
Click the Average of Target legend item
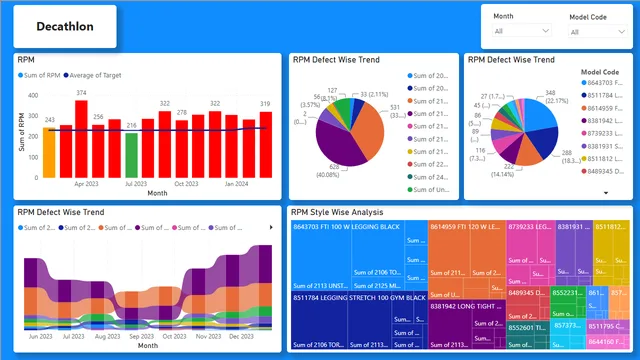click(x=92, y=75)
